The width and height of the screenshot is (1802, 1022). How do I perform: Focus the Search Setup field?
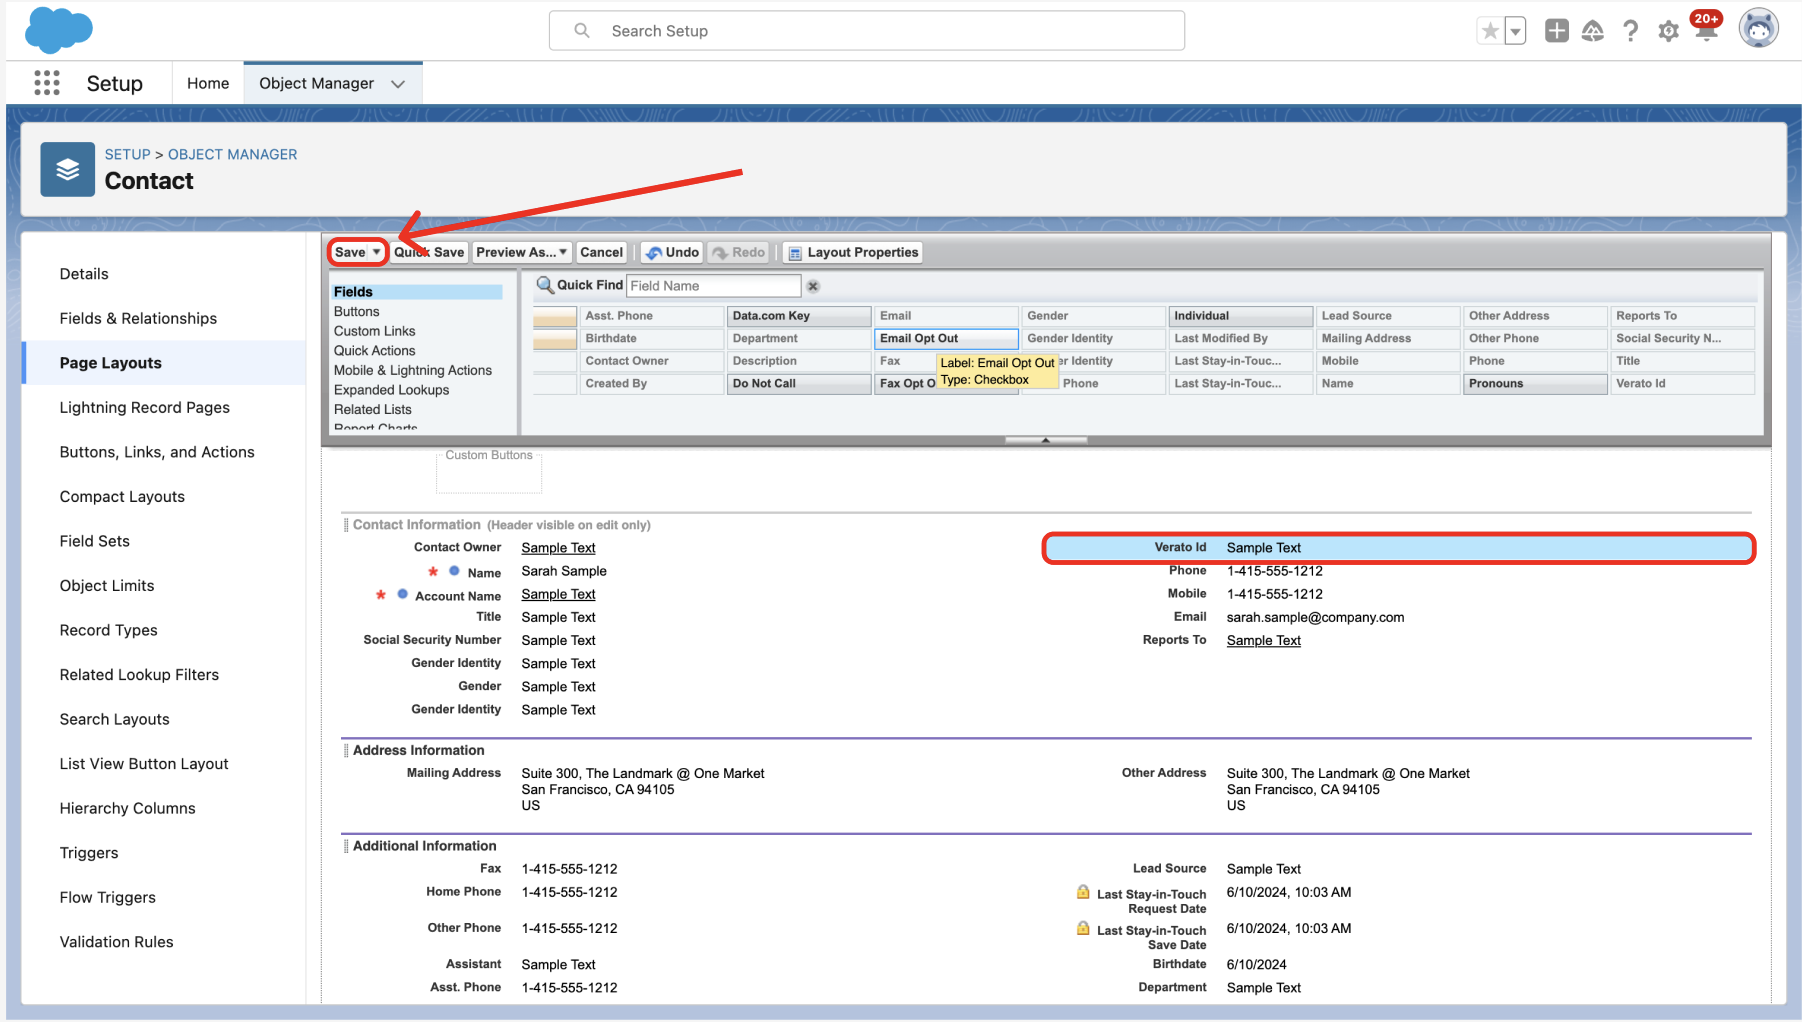tap(867, 31)
